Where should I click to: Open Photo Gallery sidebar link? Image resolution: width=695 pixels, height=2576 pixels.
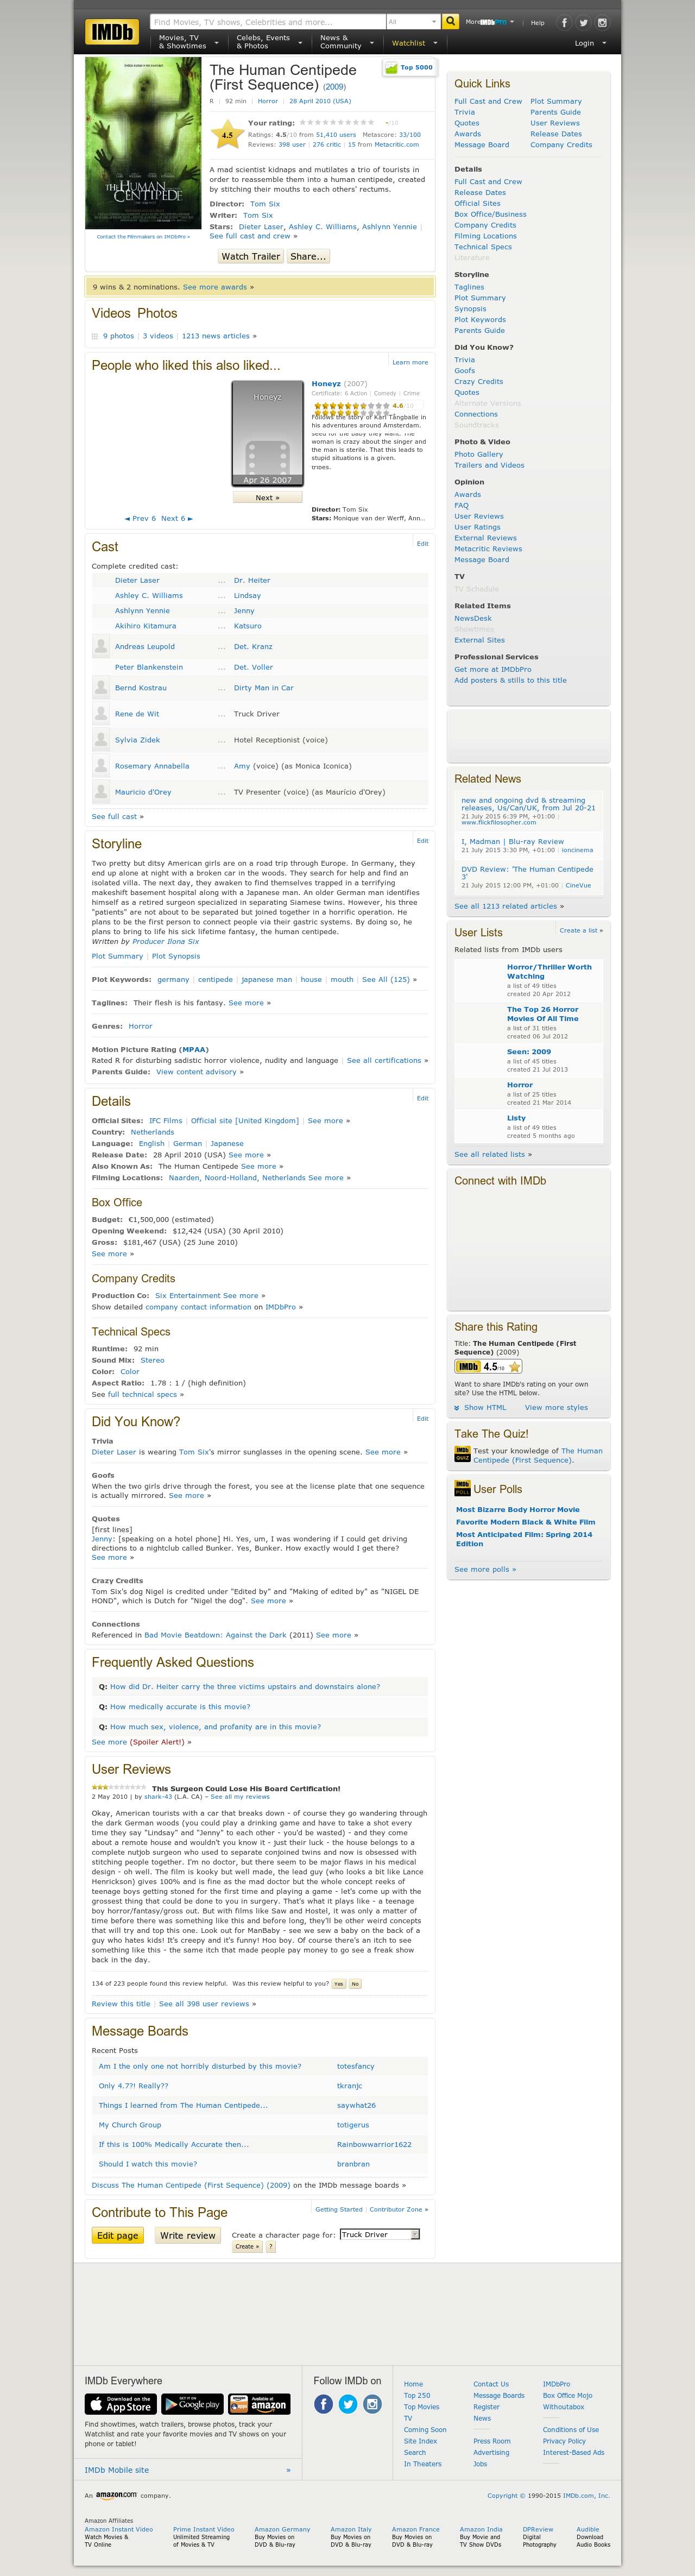pyautogui.click(x=479, y=454)
